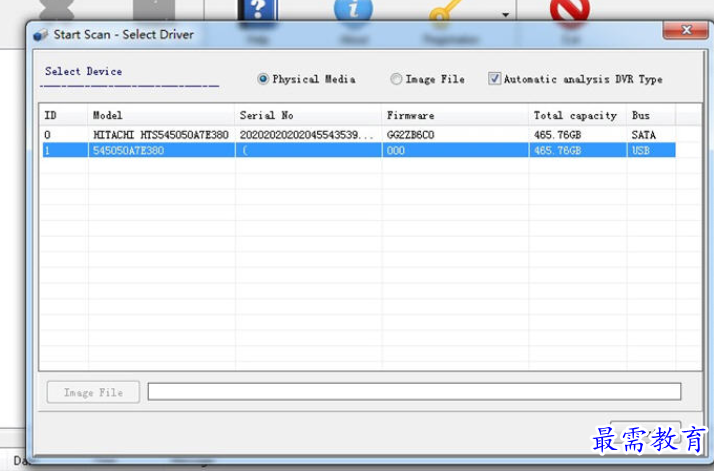Image resolution: width=714 pixels, height=471 pixels.
Task: Click the Firmware column header
Action: [x=455, y=115]
